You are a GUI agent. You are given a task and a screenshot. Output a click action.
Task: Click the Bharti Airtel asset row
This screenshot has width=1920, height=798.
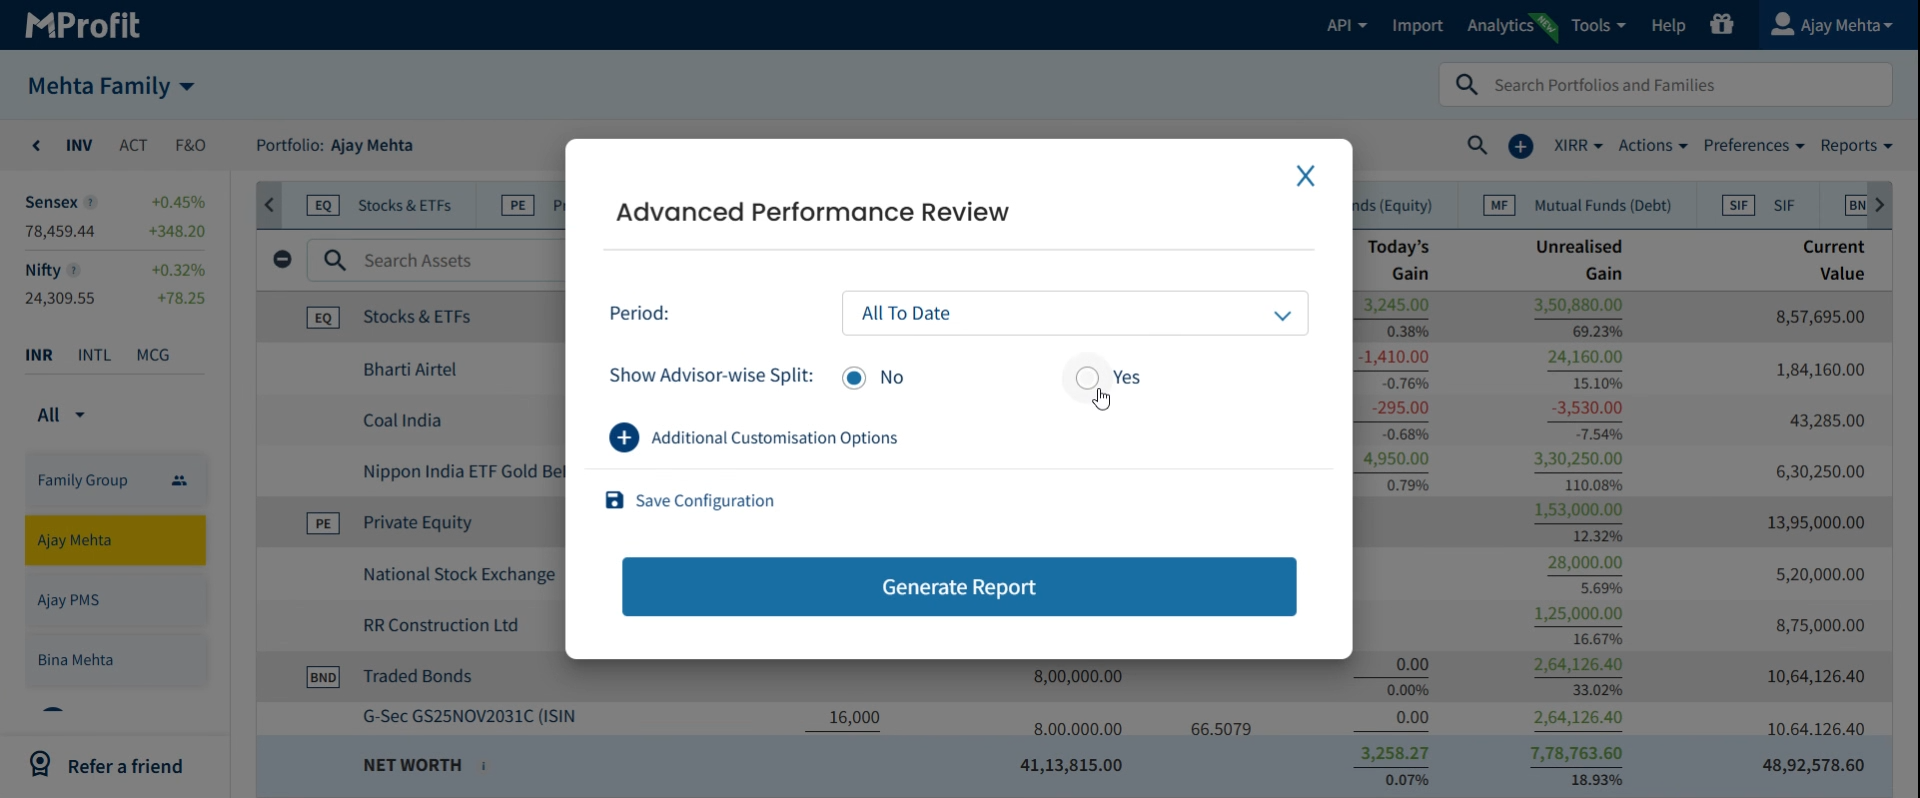(x=410, y=369)
